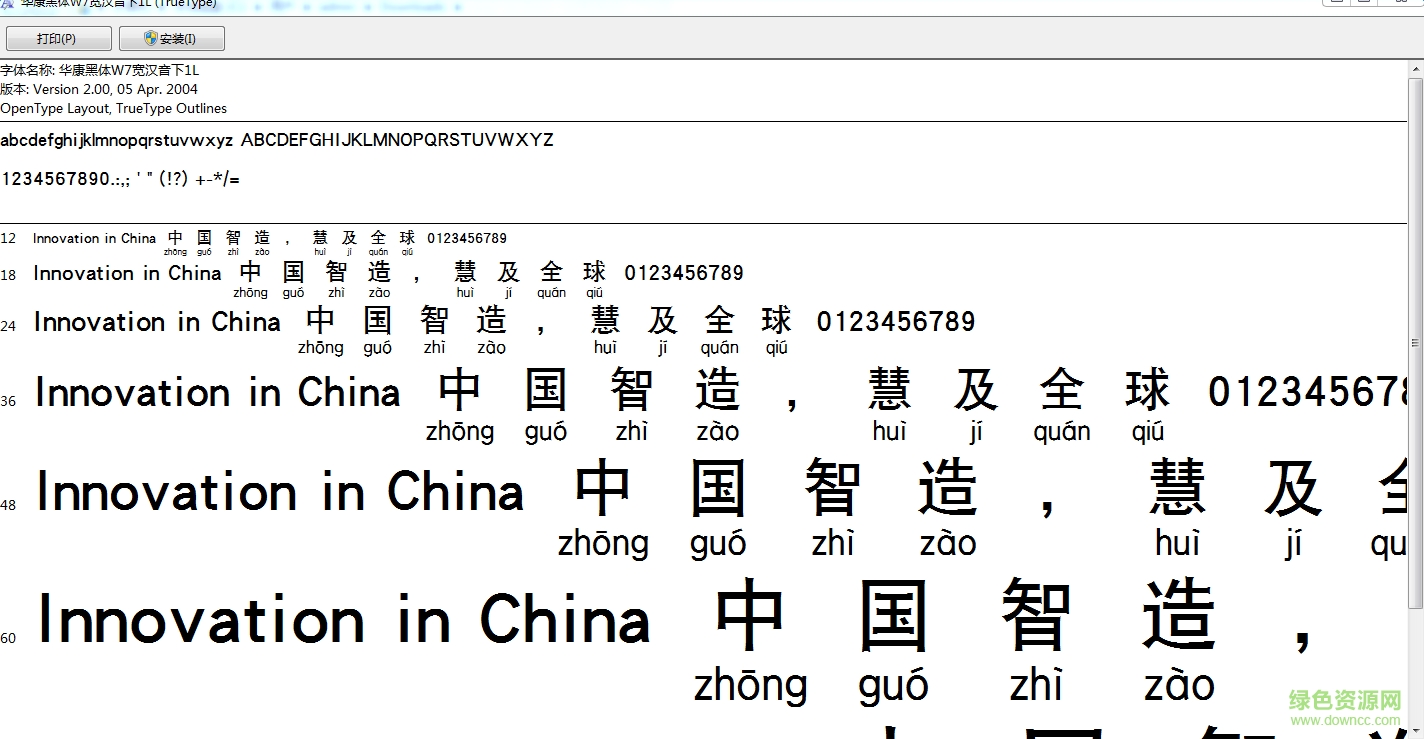Select the font name 华康黑体W7宽汉音下1L text

[x=130, y=69]
